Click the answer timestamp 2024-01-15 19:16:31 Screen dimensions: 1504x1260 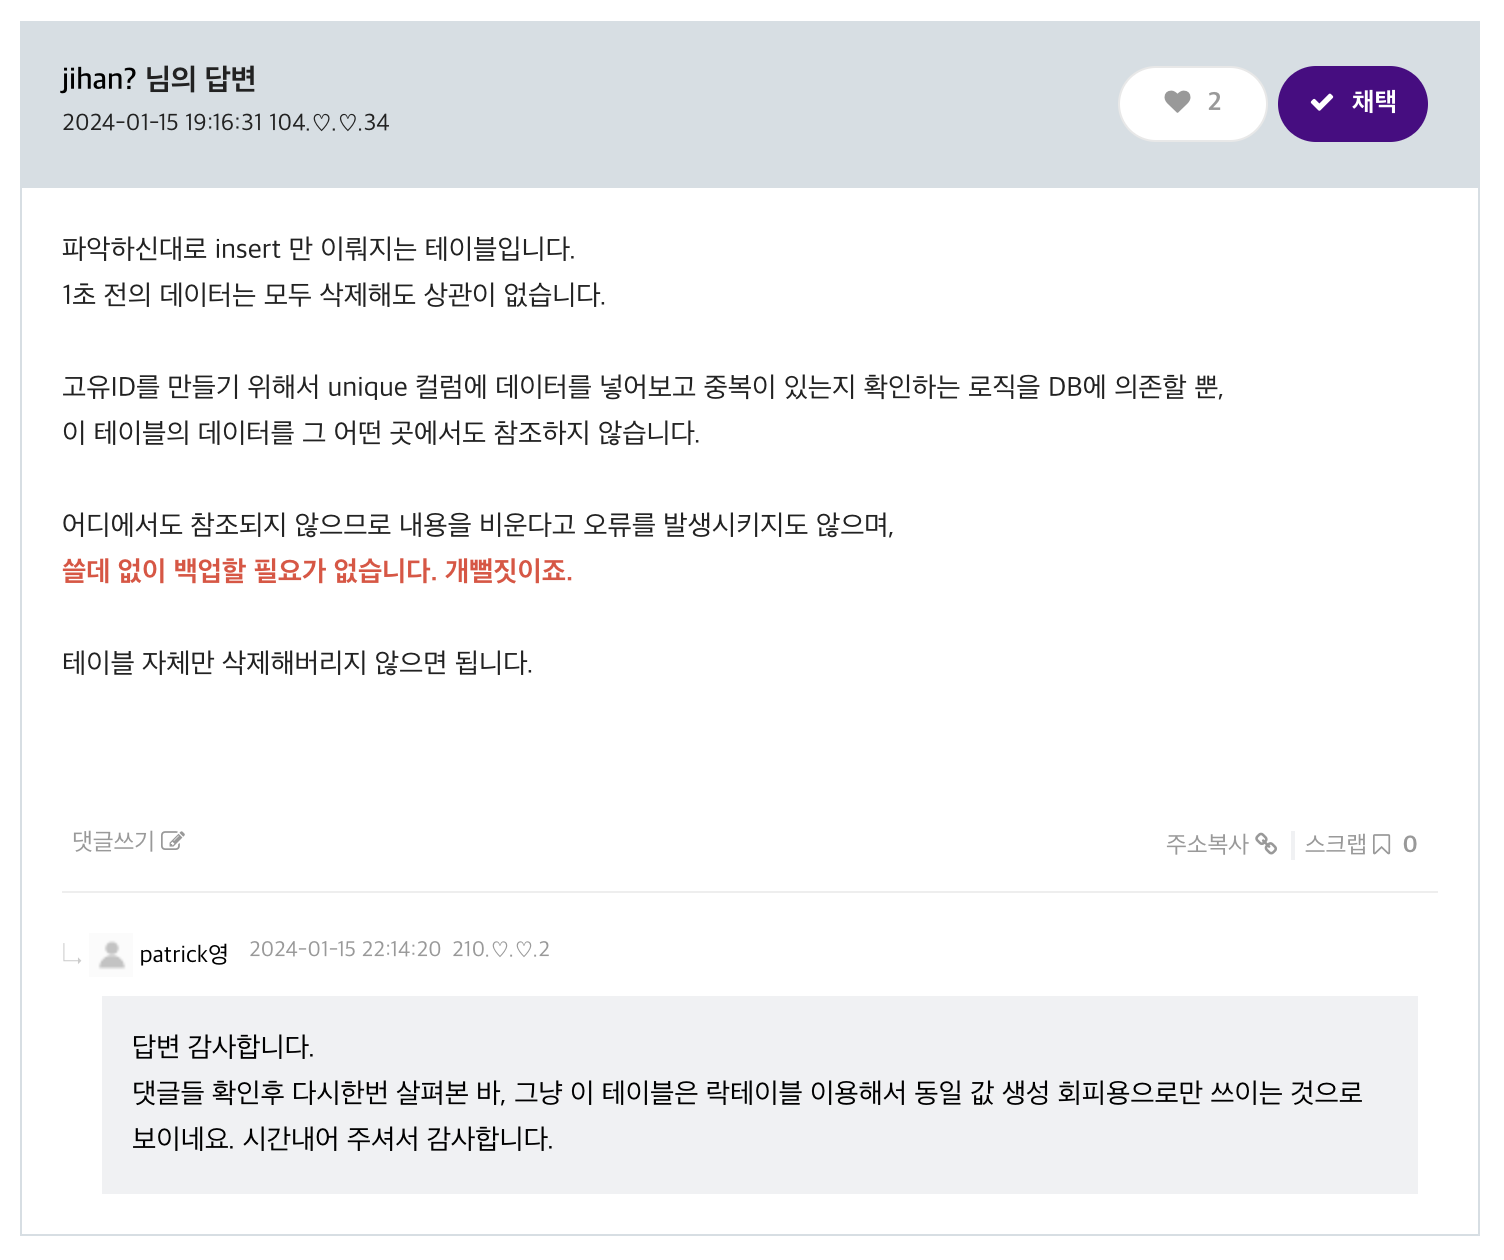pos(162,123)
